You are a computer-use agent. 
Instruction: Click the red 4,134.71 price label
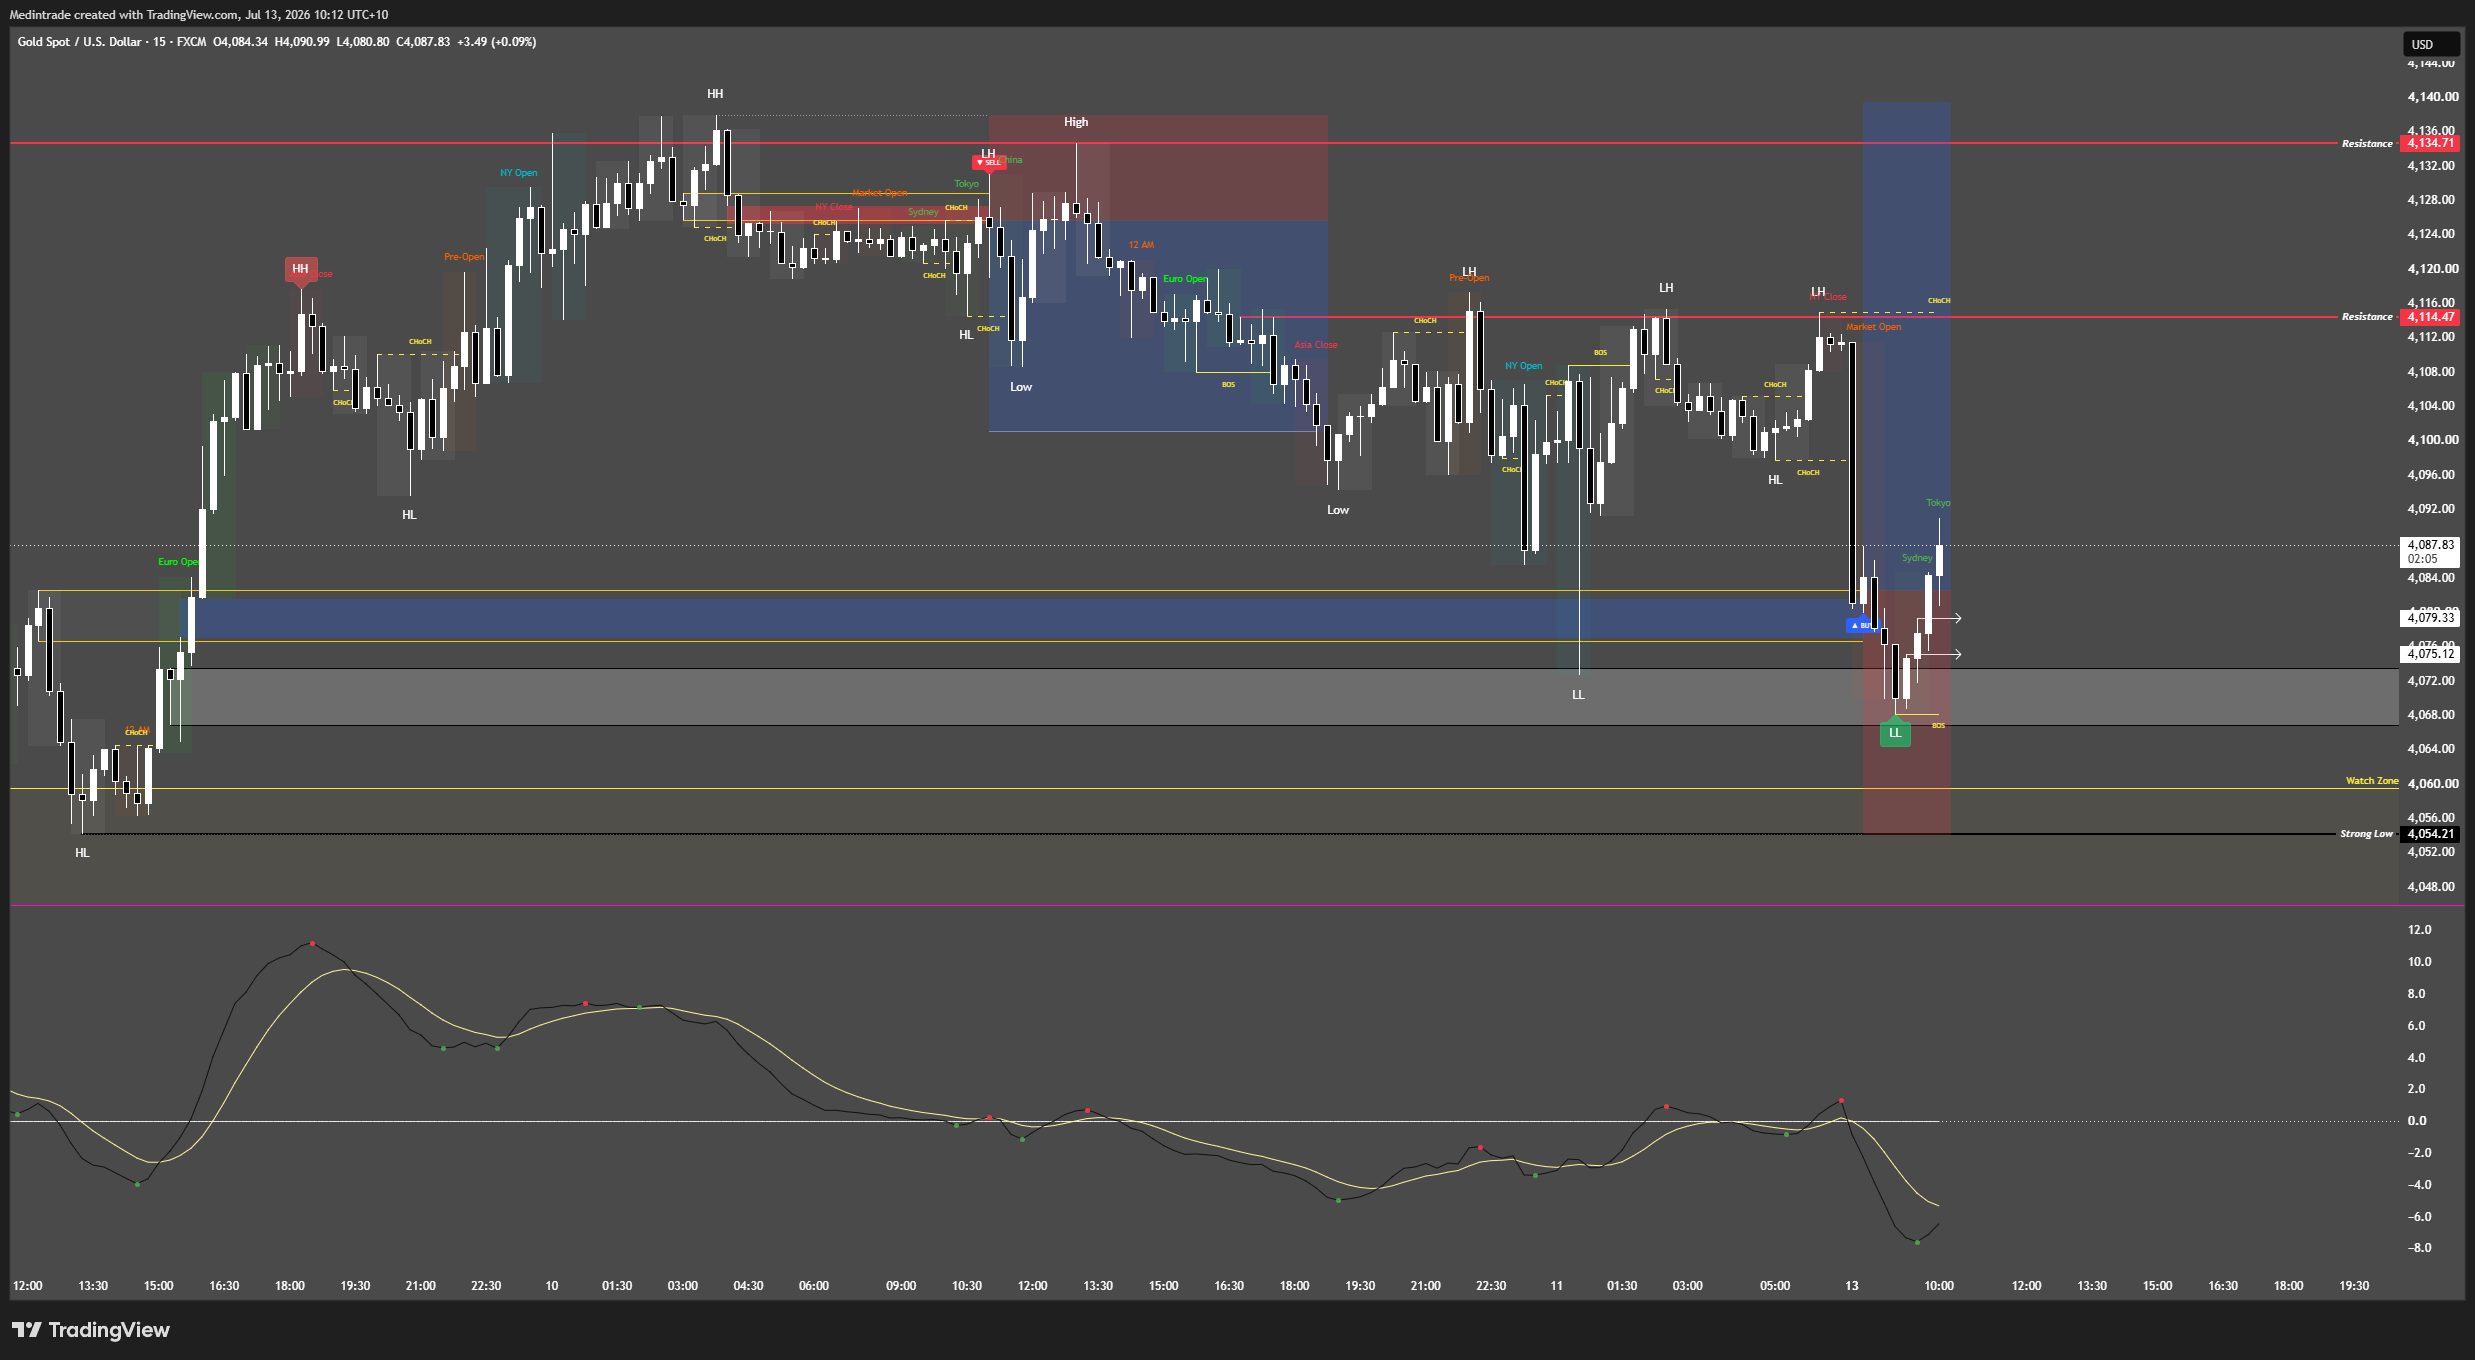[x=2430, y=143]
